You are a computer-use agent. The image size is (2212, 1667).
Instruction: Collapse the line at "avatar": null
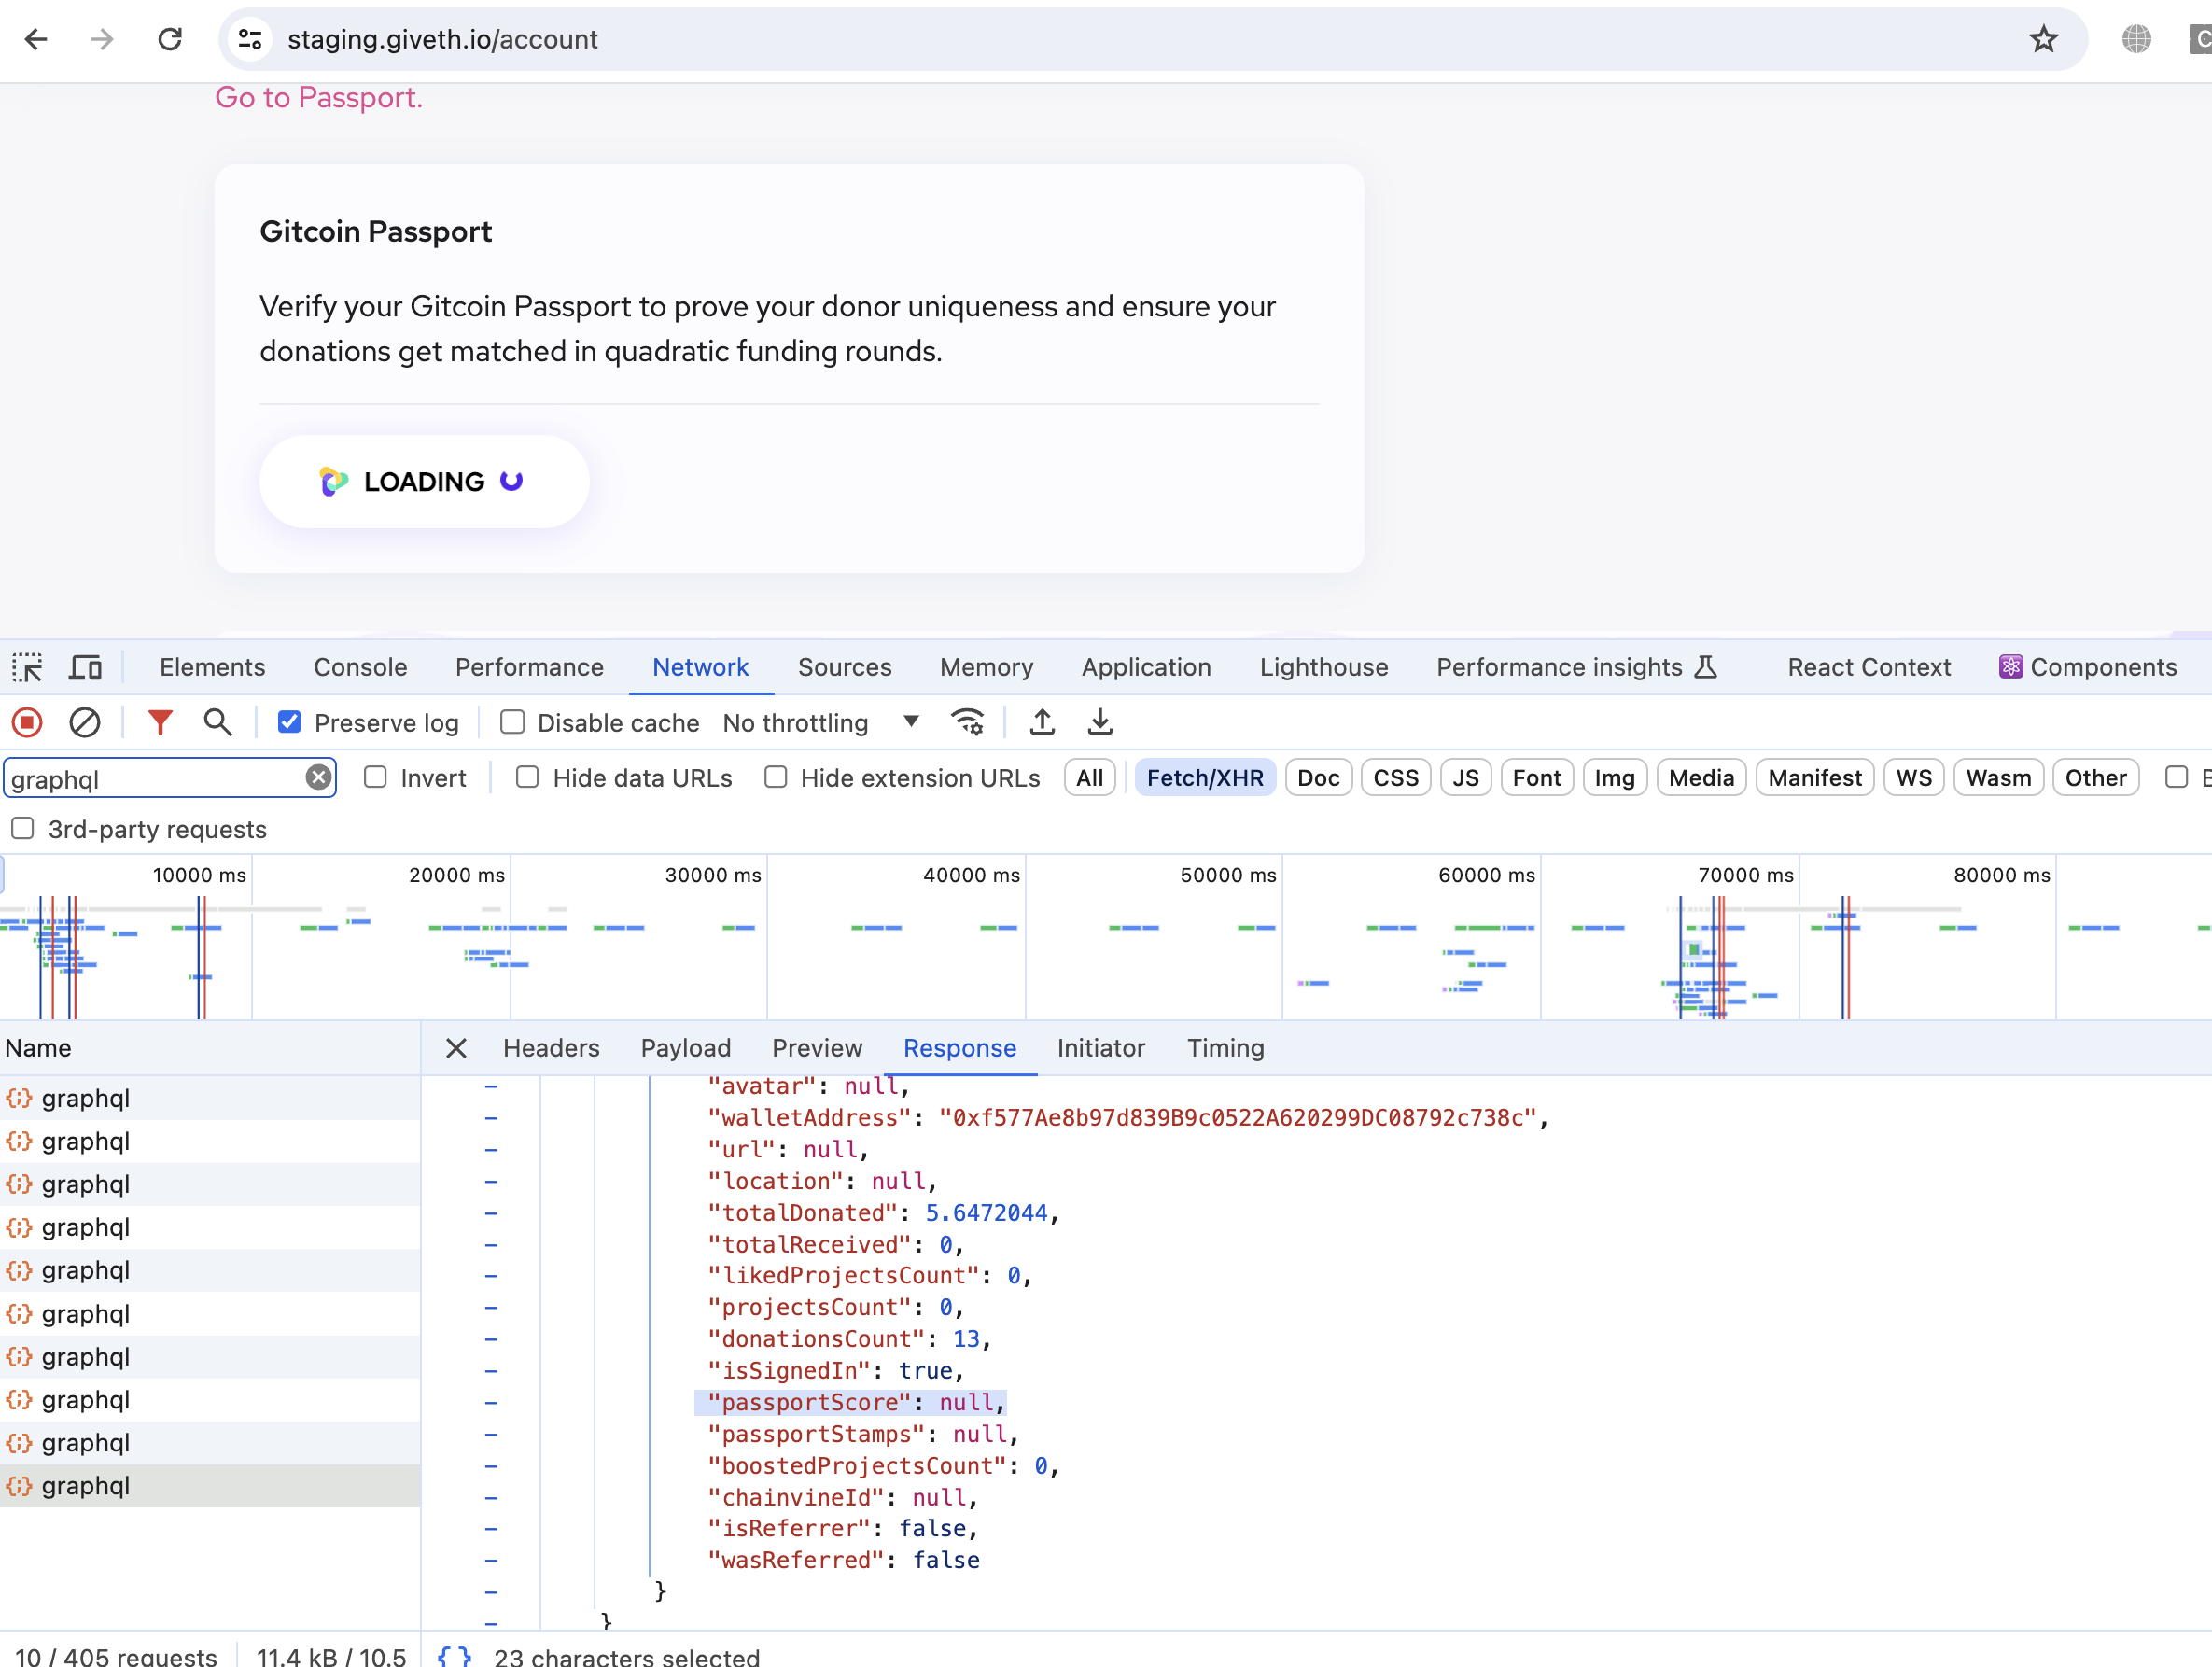pos(491,1086)
